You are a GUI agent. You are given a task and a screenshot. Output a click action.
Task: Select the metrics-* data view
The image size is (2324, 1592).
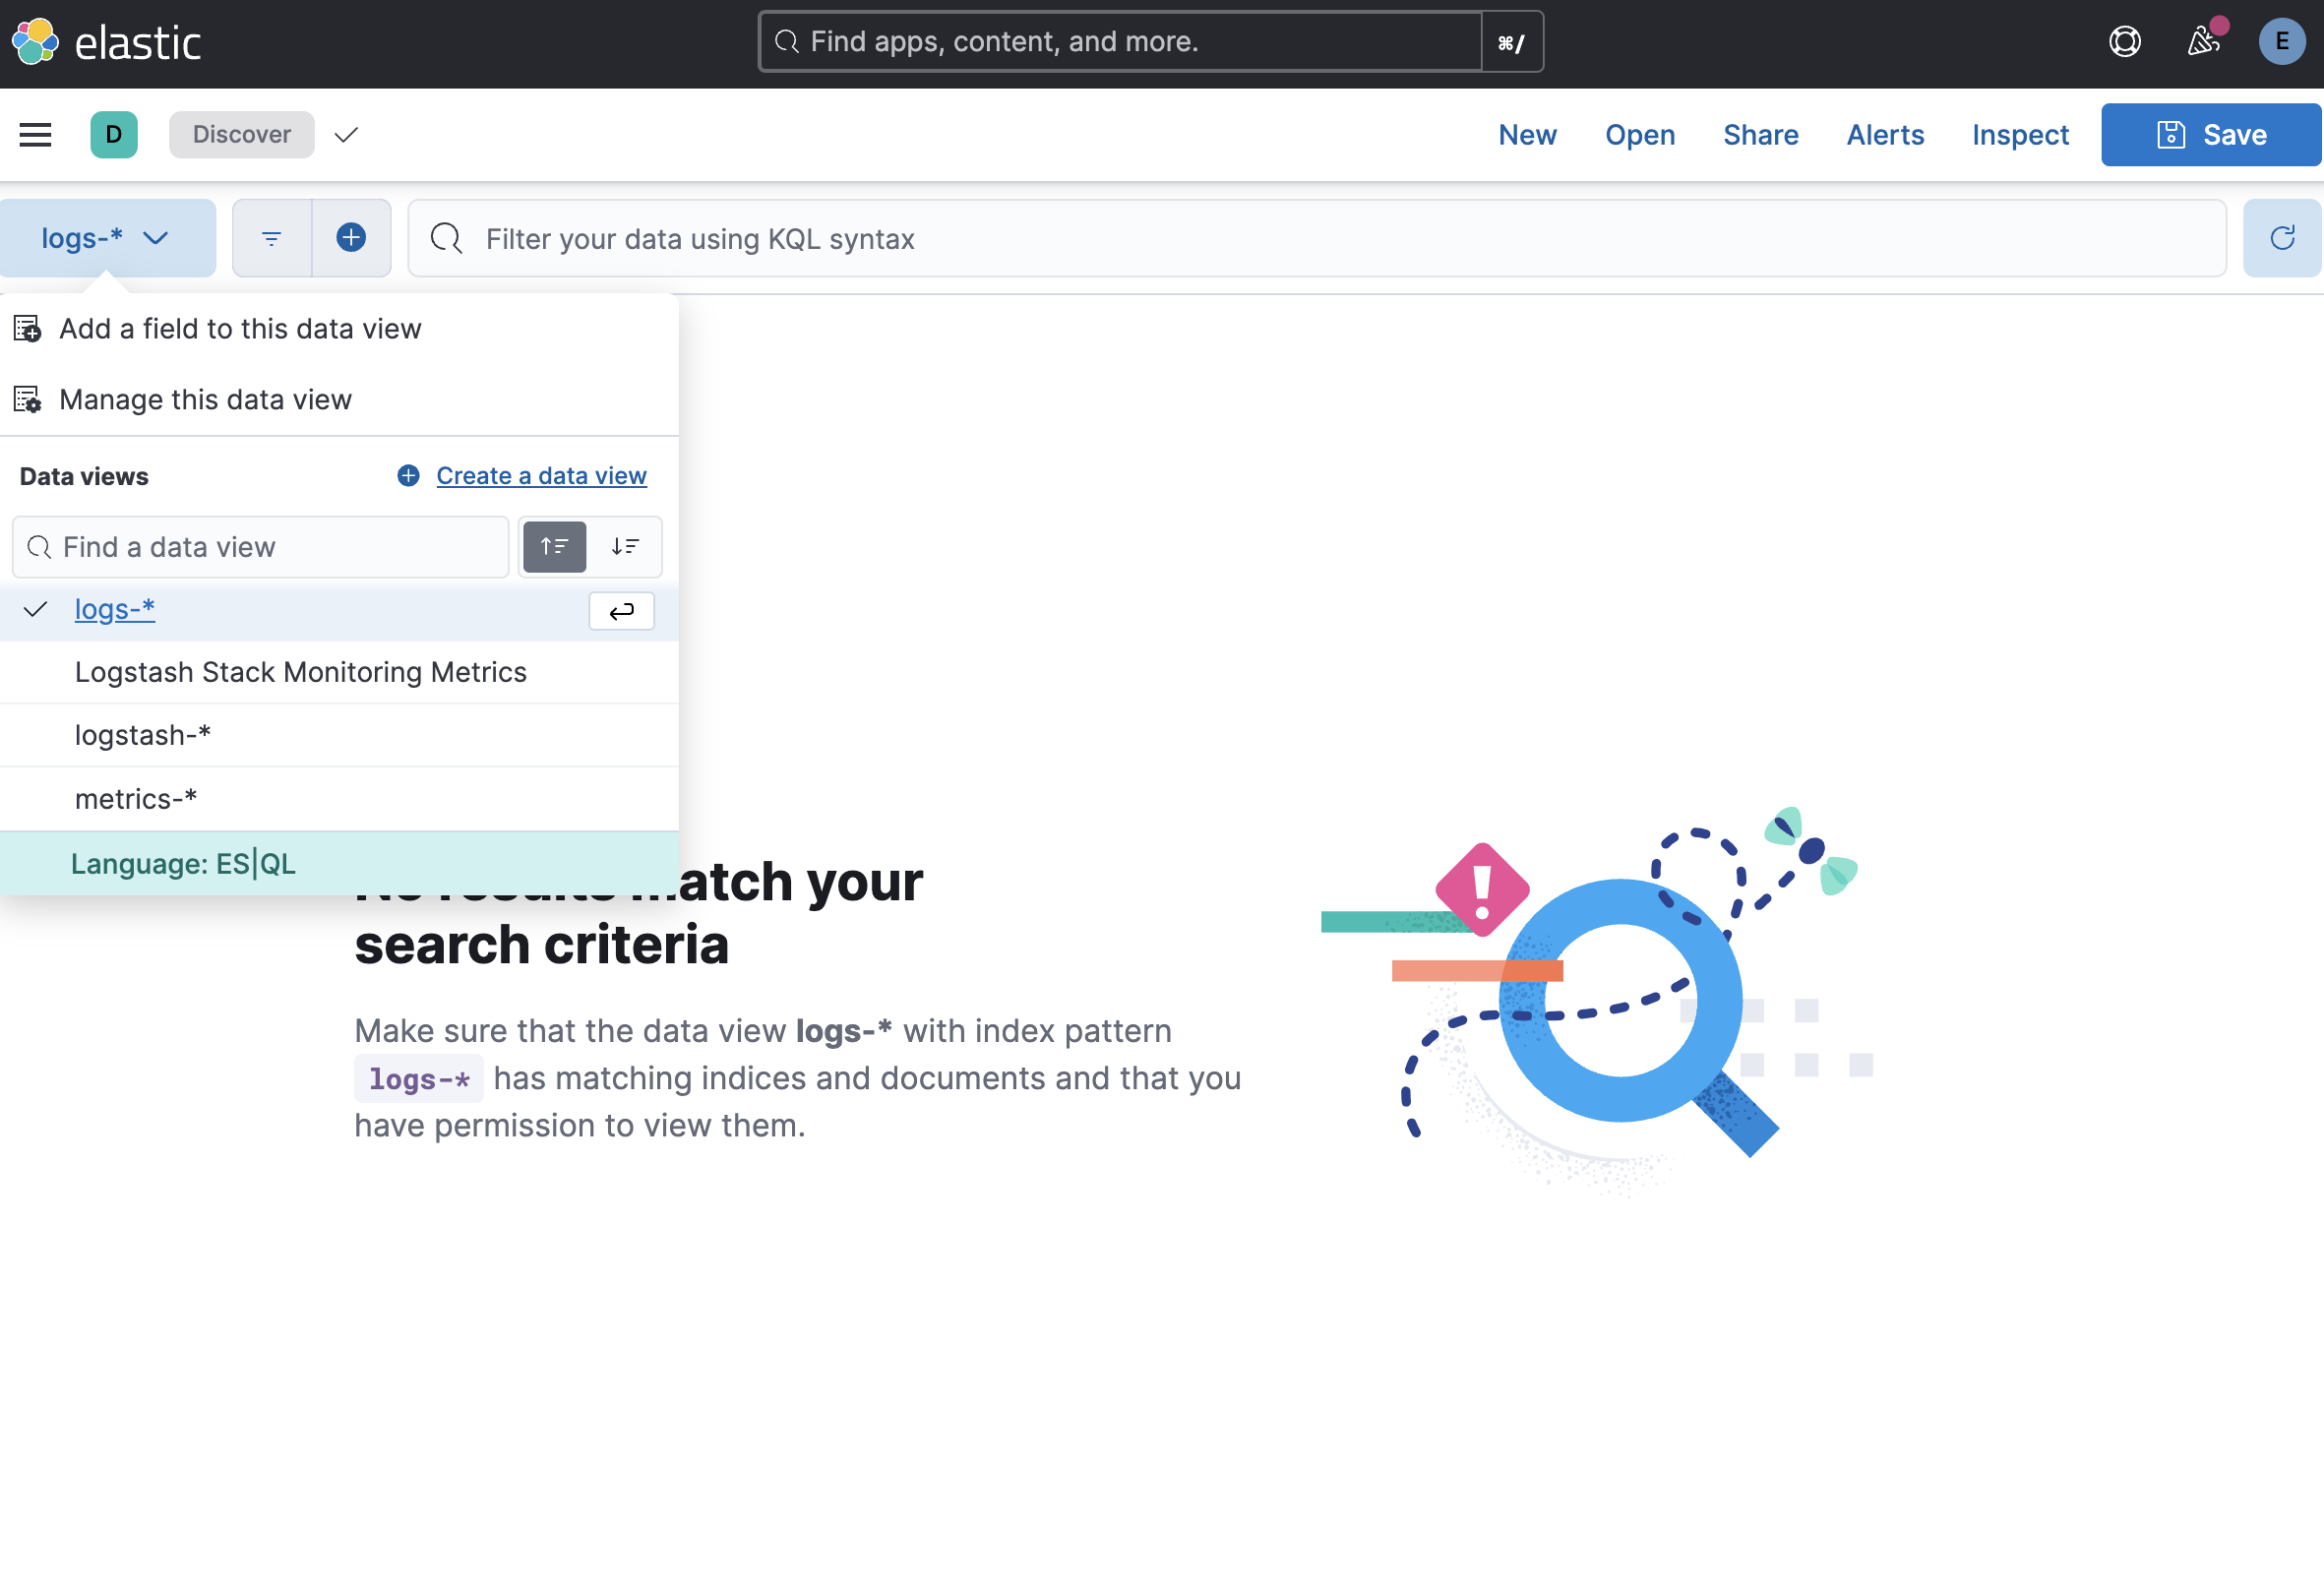[136, 799]
